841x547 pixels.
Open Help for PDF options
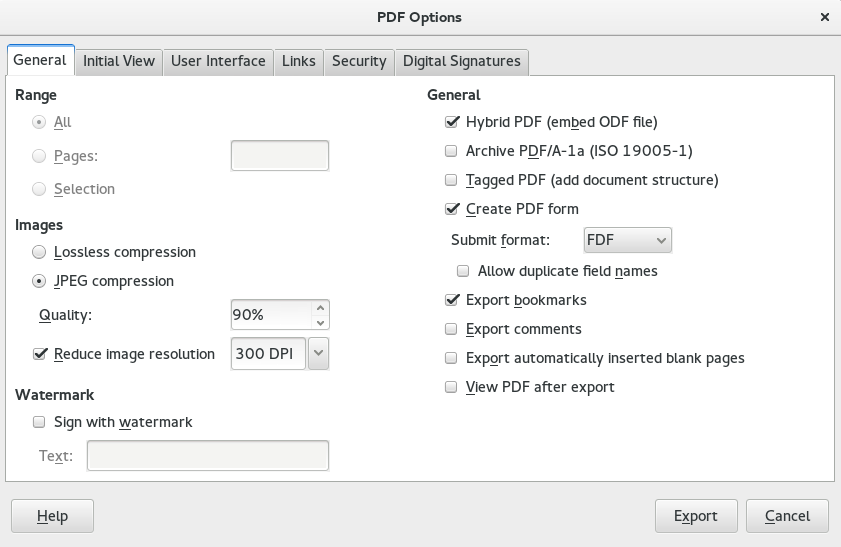click(52, 516)
